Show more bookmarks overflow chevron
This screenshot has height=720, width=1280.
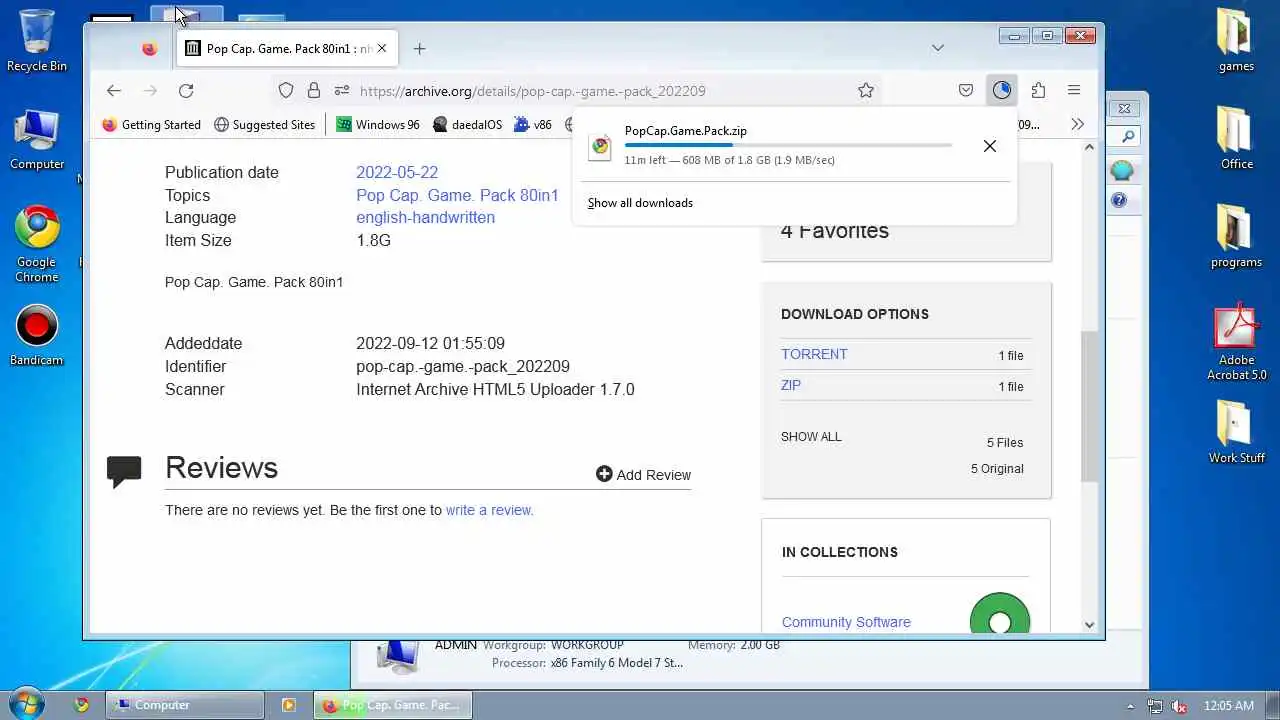click(1077, 124)
